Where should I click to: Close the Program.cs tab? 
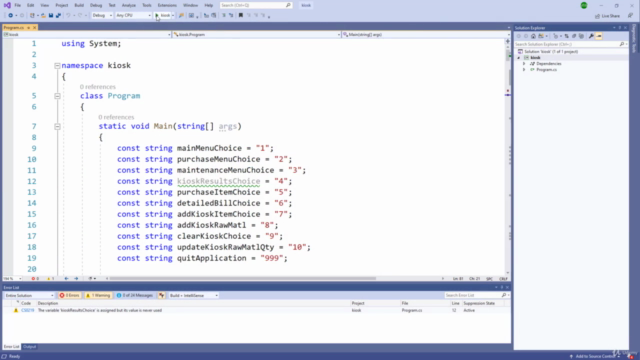pos(35,27)
